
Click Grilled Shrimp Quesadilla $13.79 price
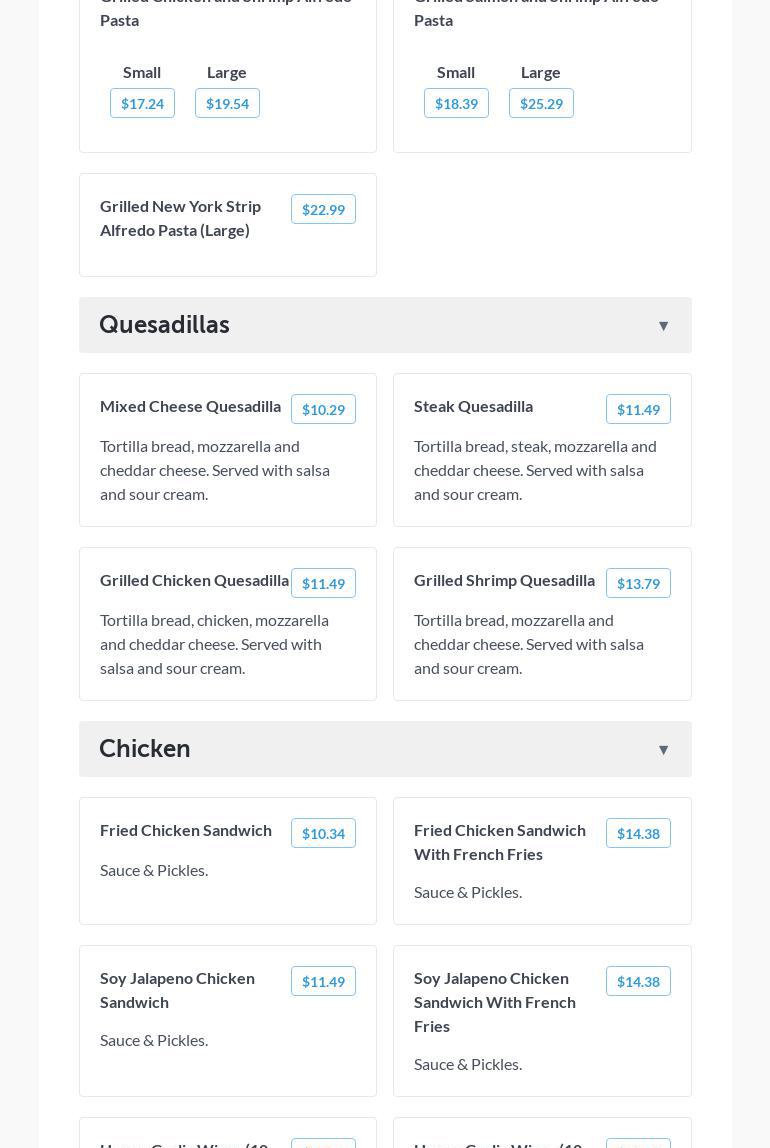pyautogui.click(x=638, y=584)
